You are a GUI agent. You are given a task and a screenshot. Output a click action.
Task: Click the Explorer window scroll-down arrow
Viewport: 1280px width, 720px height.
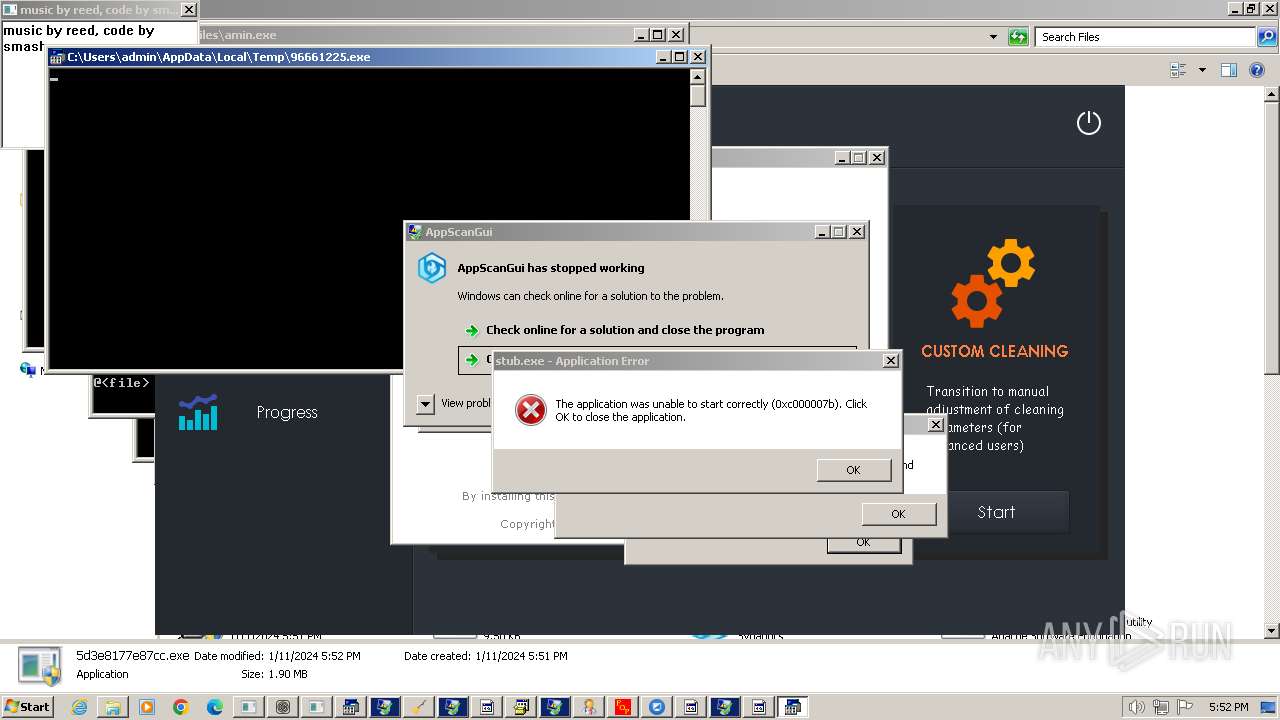[x=1272, y=631]
